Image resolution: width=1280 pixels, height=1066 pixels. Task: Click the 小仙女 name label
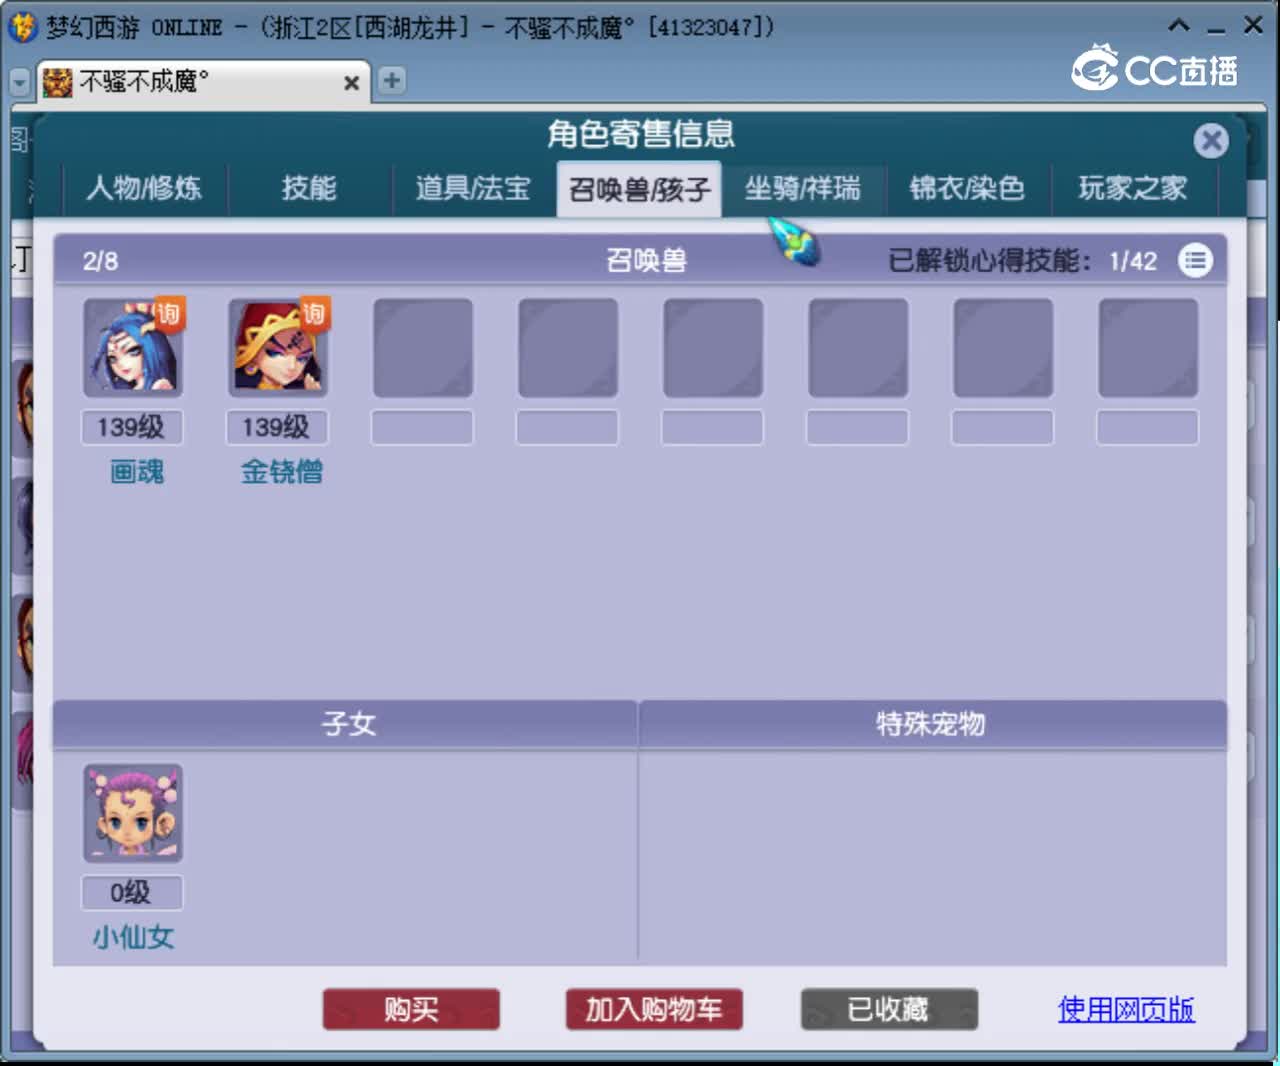pos(133,937)
